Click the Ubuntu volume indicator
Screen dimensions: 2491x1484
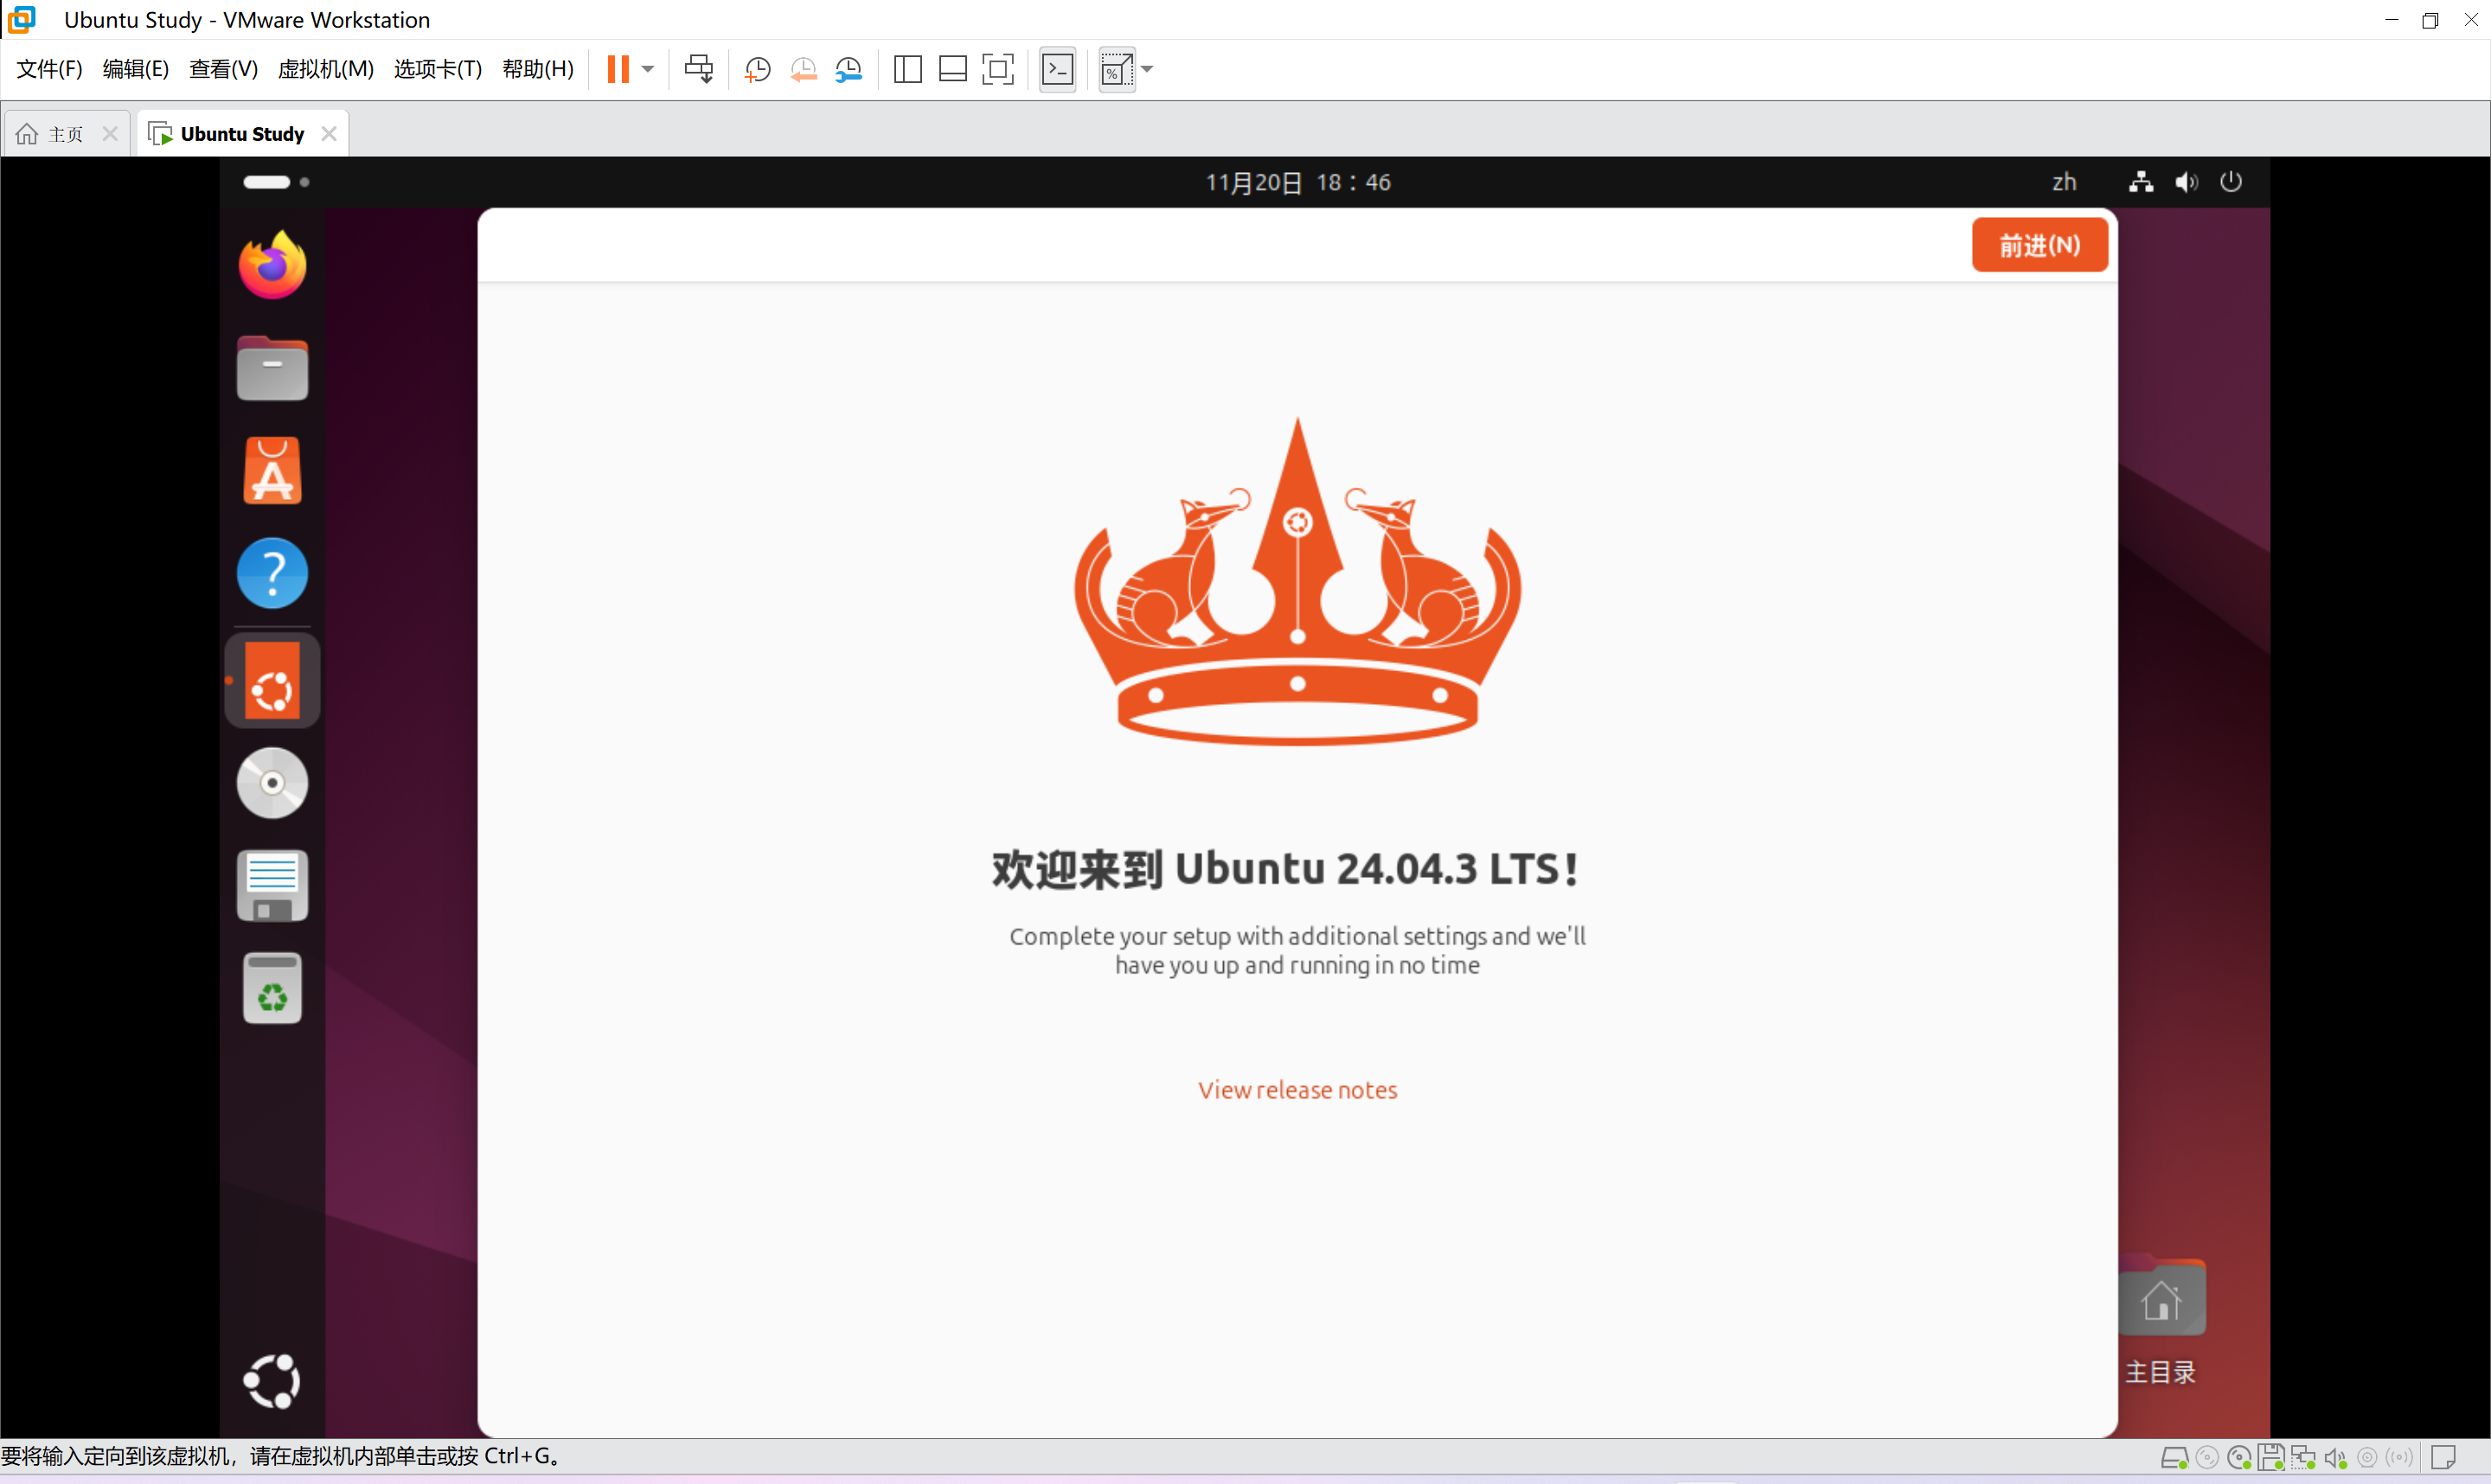coord(2186,182)
